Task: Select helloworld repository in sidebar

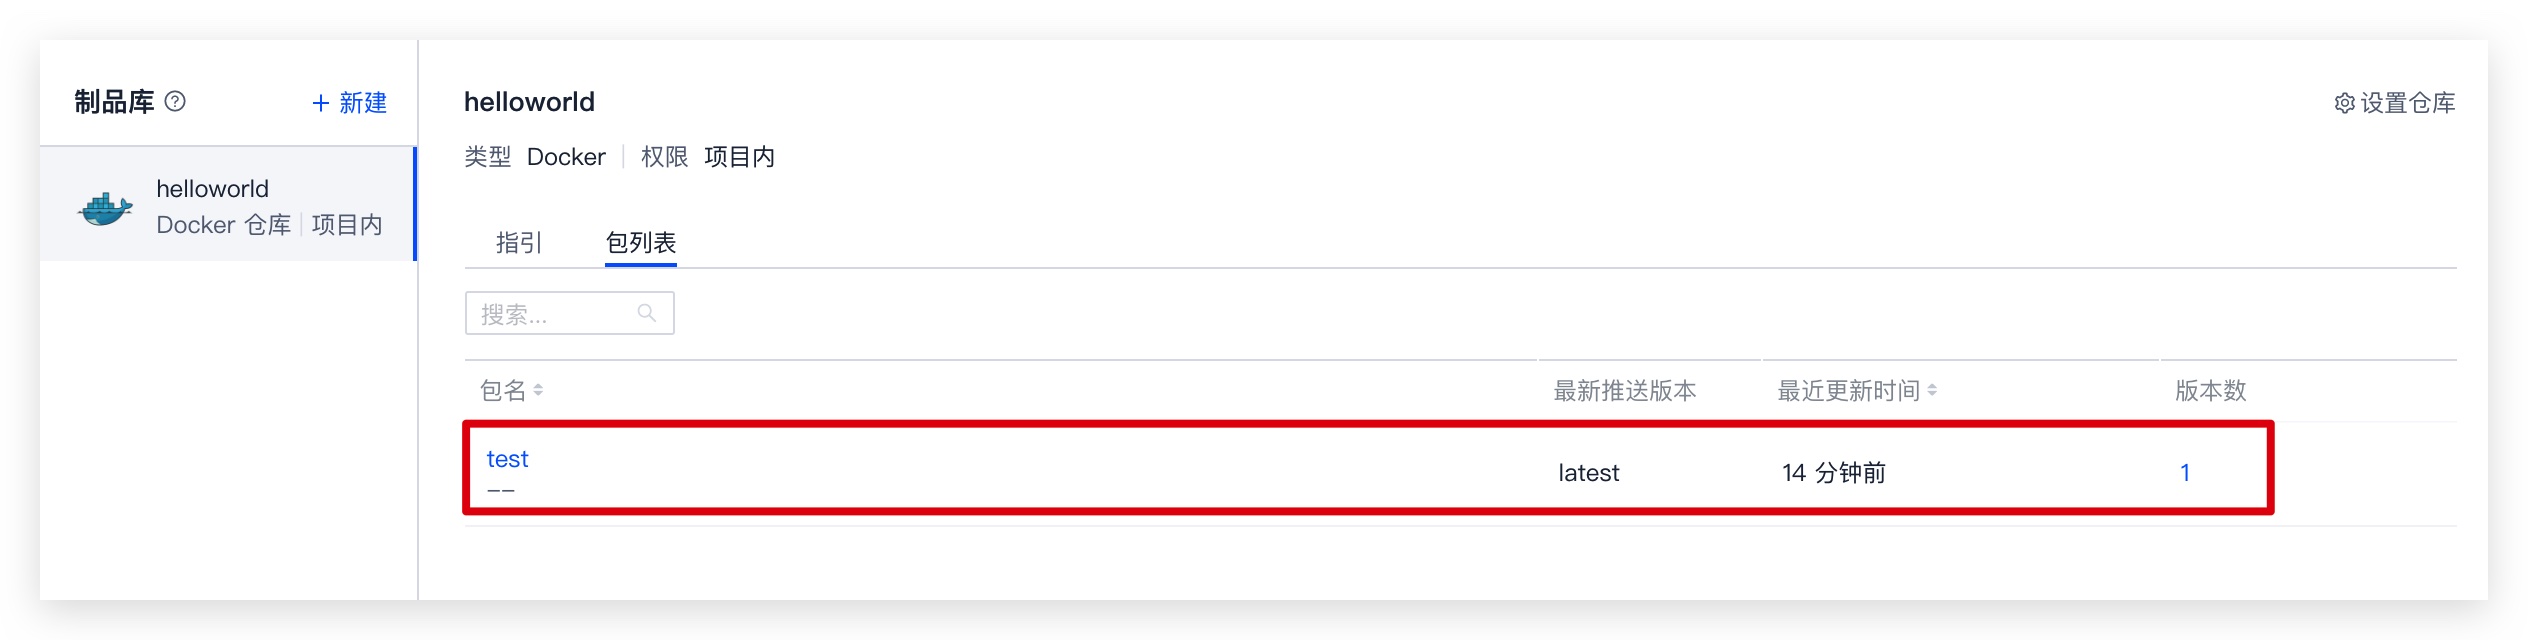Action: 228,204
